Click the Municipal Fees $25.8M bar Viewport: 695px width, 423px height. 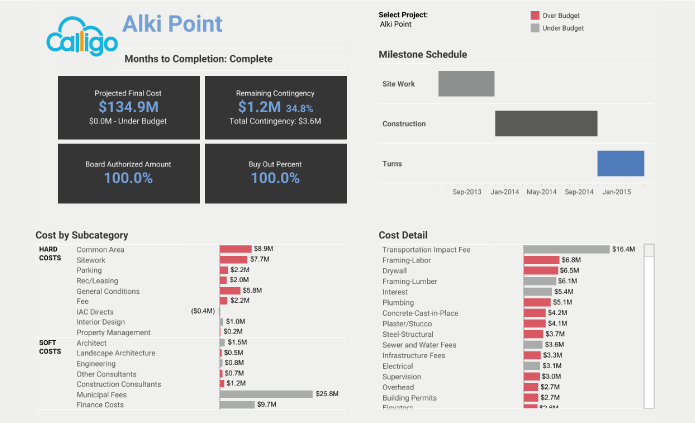click(265, 394)
